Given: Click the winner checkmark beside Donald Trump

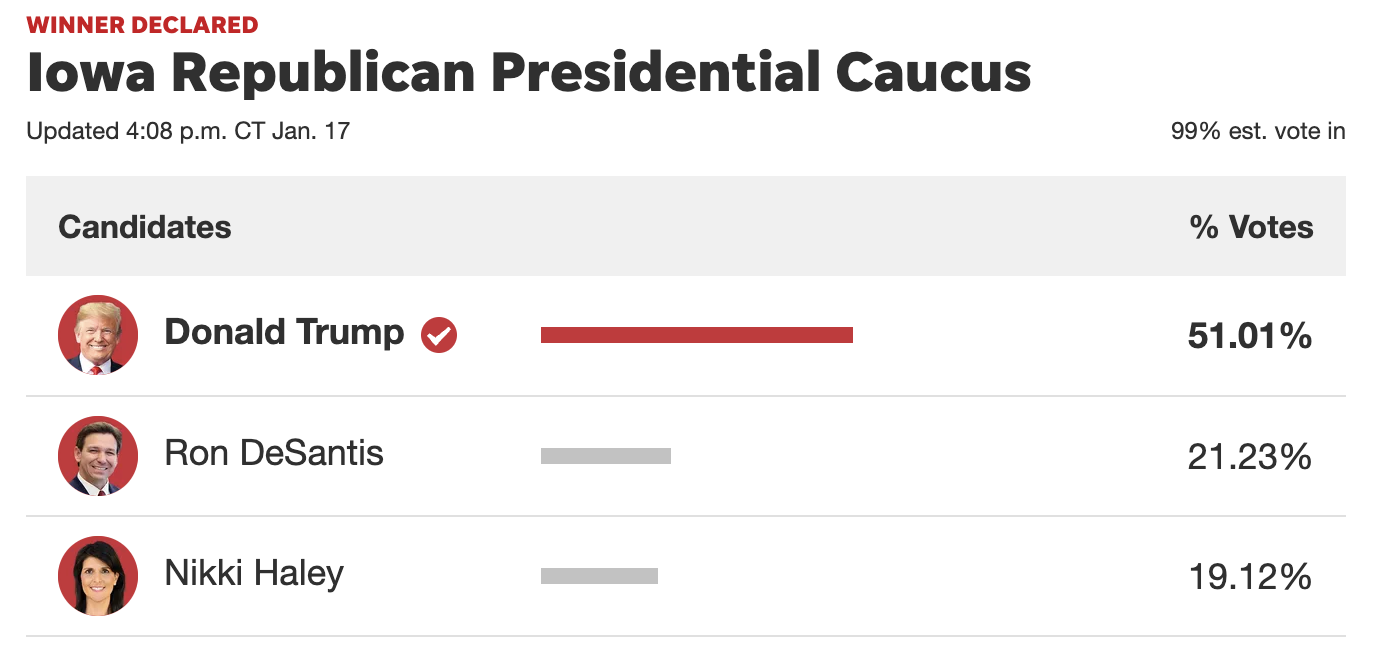Looking at the screenshot, I should point(439,336).
